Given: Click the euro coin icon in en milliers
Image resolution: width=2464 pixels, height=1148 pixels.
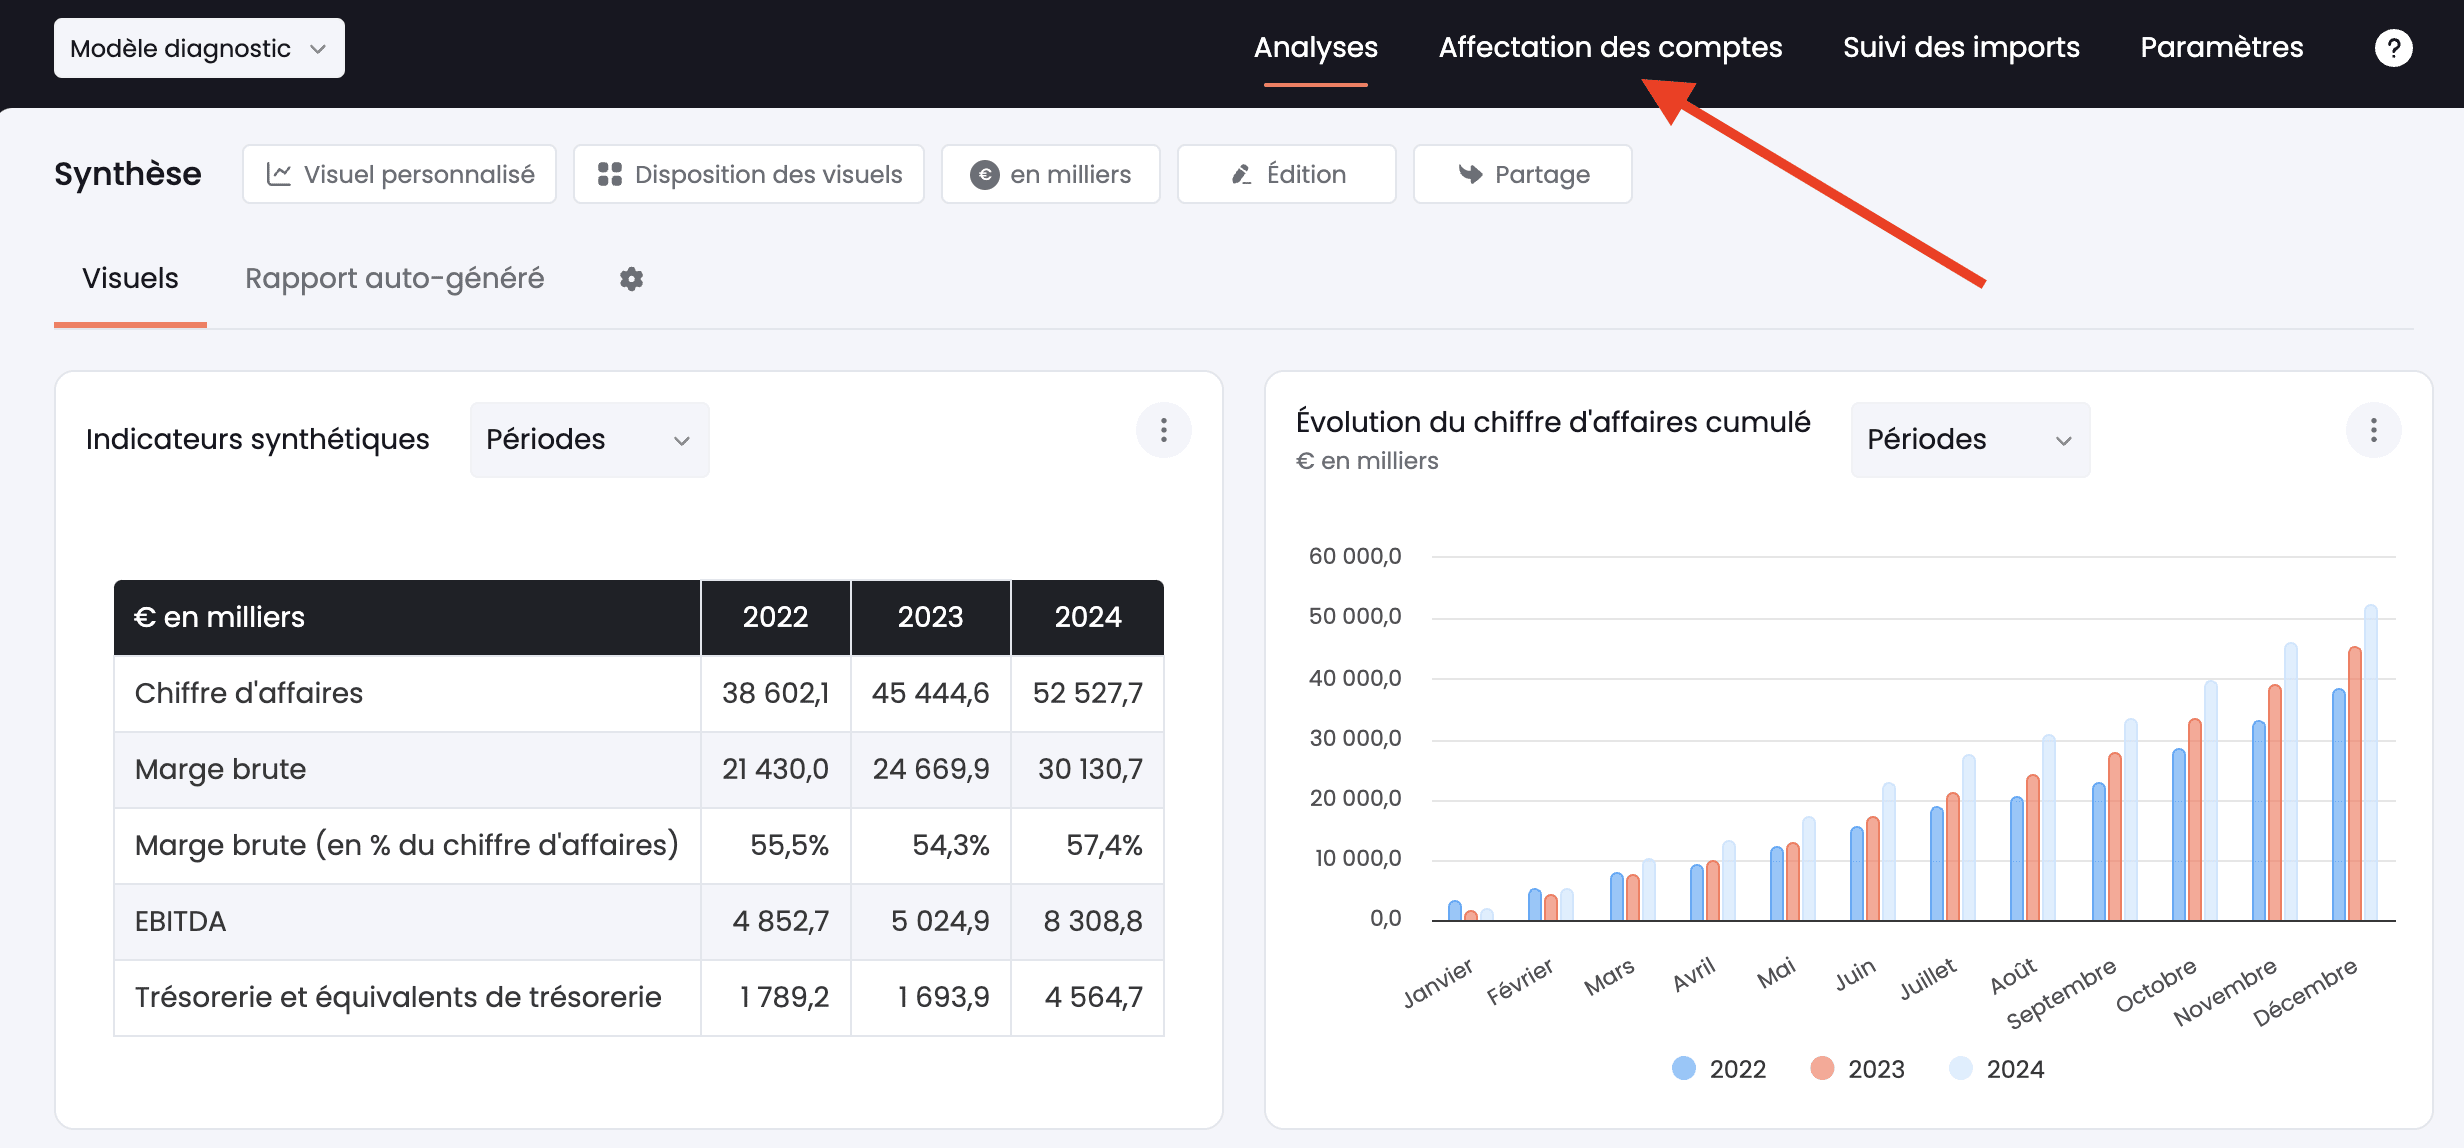Looking at the screenshot, I should click(985, 175).
